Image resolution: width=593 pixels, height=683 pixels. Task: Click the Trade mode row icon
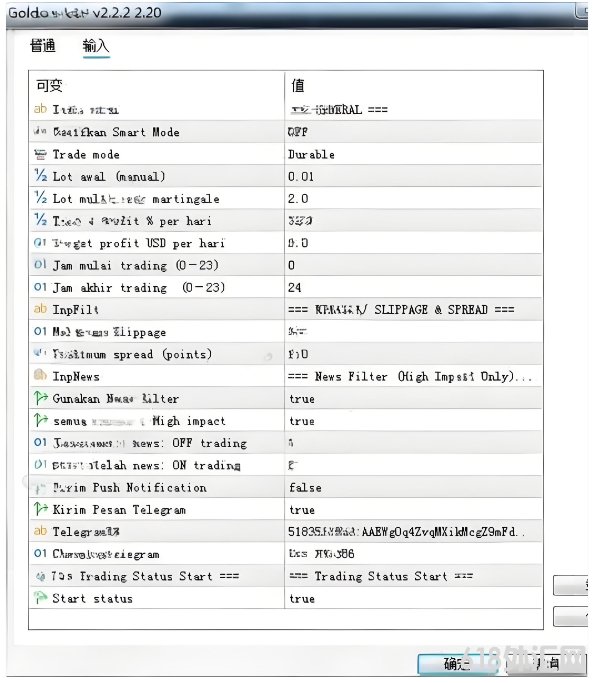[40, 154]
